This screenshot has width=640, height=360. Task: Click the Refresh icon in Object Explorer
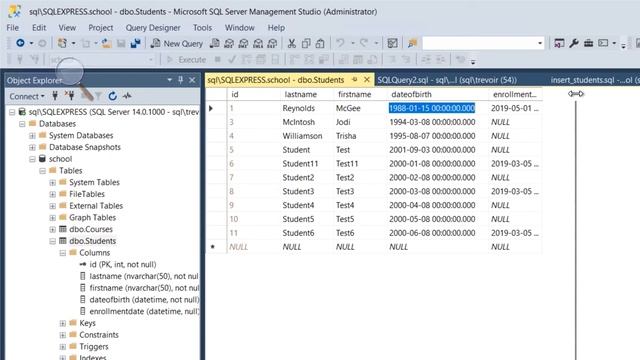click(x=112, y=96)
